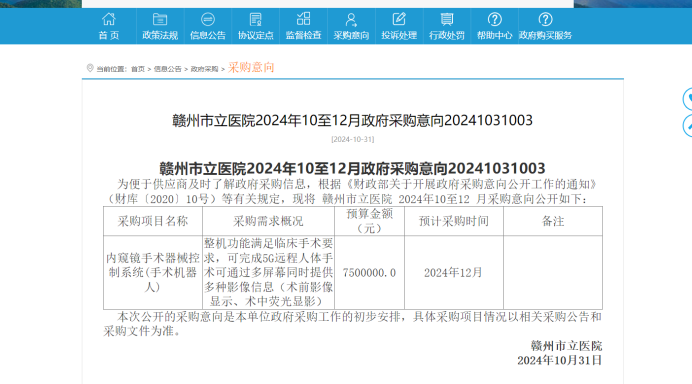
Task: Click the 帮助中心 question mark icon
Action: [x=494, y=19]
